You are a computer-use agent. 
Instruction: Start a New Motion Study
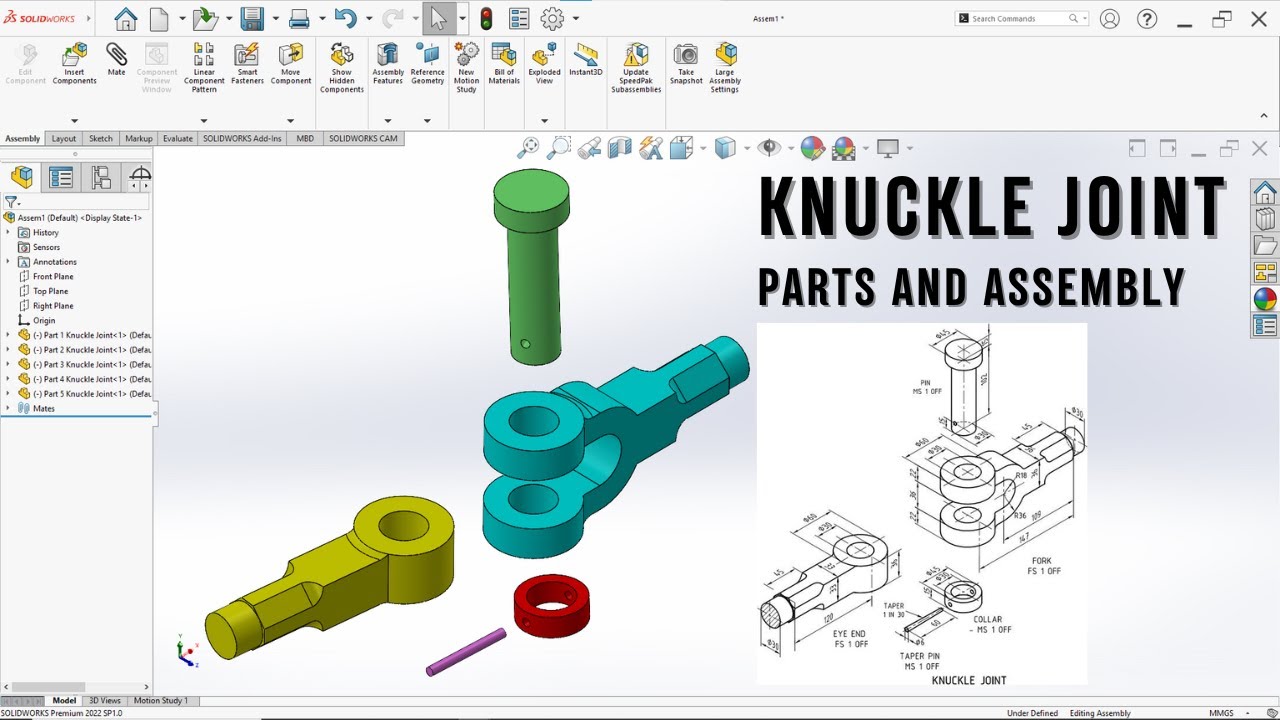click(x=466, y=68)
